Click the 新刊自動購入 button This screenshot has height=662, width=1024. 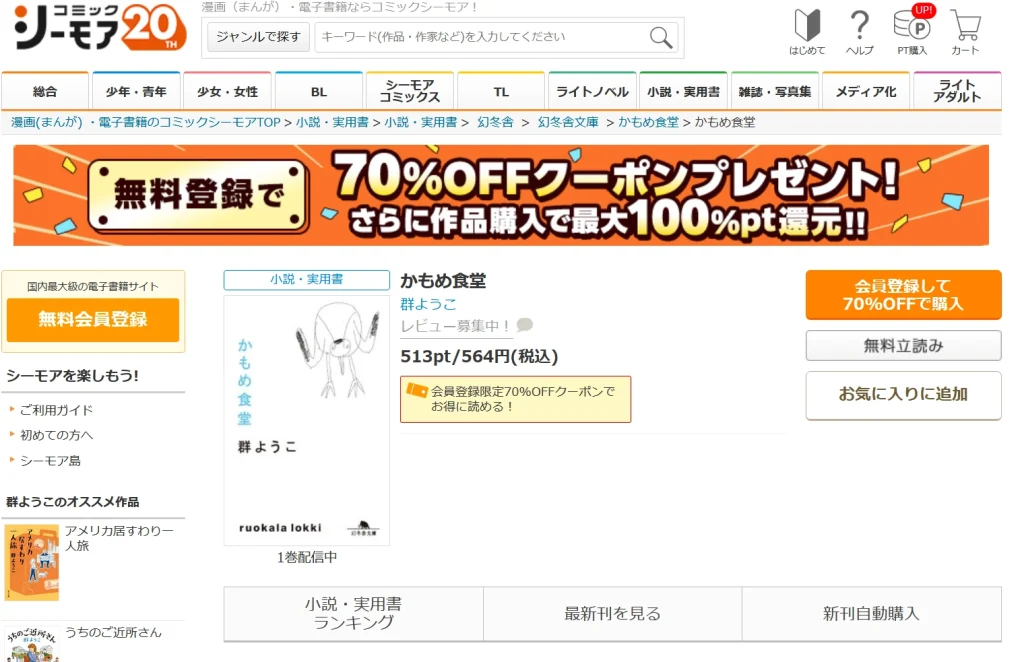[x=871, y=614]
